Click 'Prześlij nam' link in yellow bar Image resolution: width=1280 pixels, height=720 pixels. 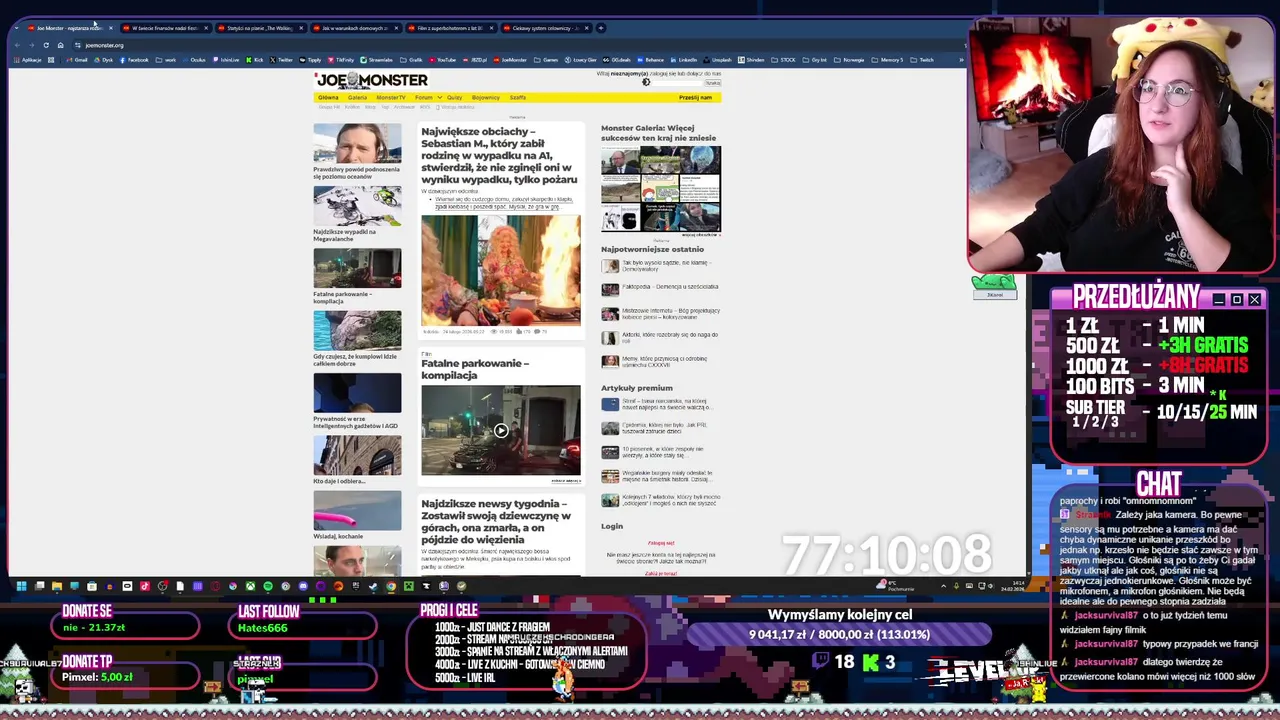click(695, 97)
